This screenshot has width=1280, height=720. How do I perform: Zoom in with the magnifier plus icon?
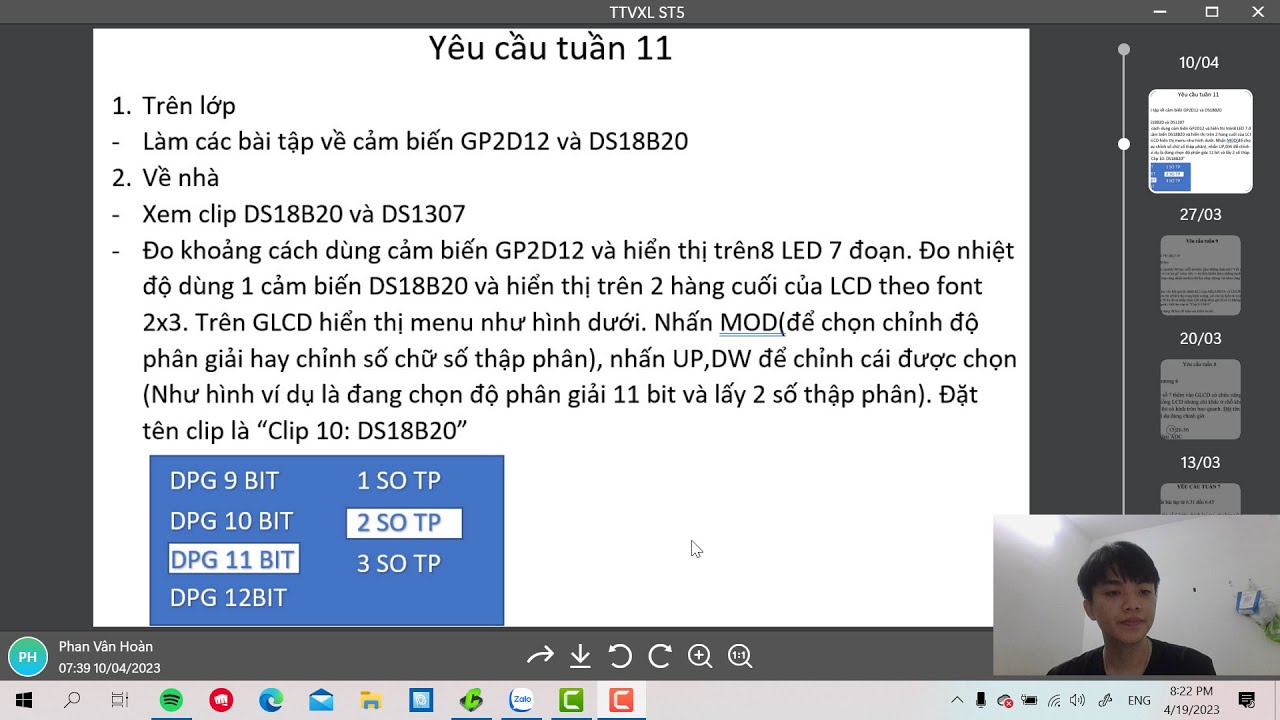[x=700, y=656]
